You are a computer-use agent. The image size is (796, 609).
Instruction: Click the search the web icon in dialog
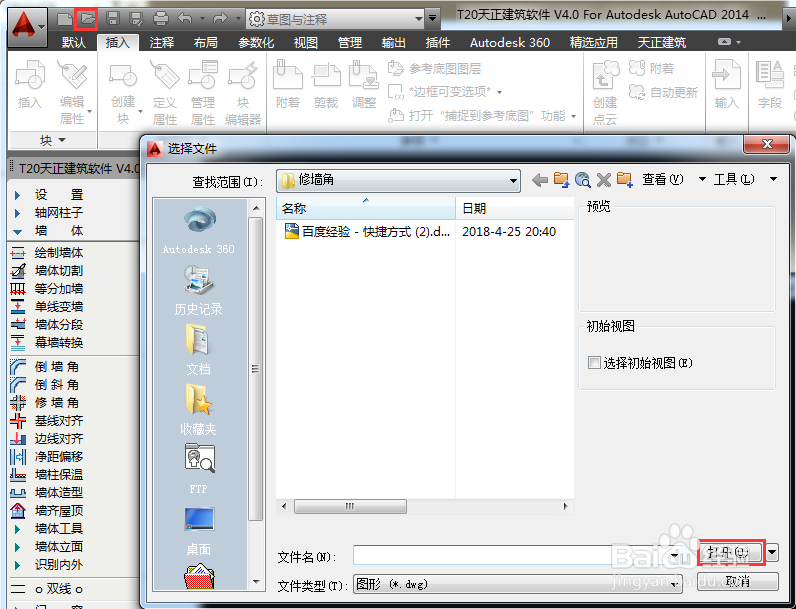[x=582, y=180]
